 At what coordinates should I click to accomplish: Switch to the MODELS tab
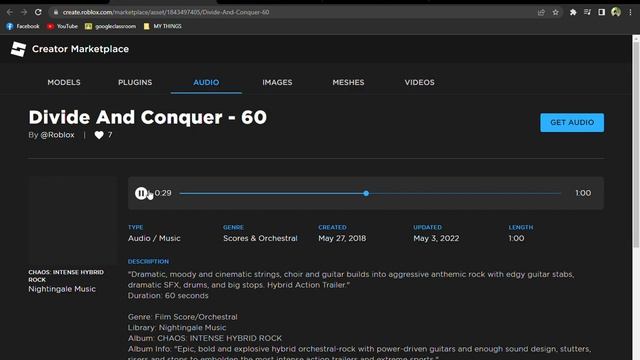[64, 82]
